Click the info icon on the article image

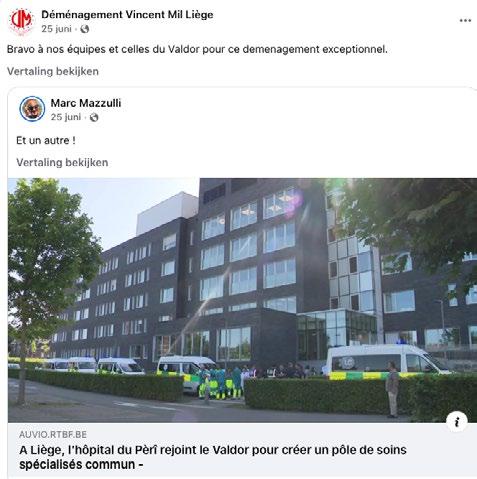click(x=457, y=422)
